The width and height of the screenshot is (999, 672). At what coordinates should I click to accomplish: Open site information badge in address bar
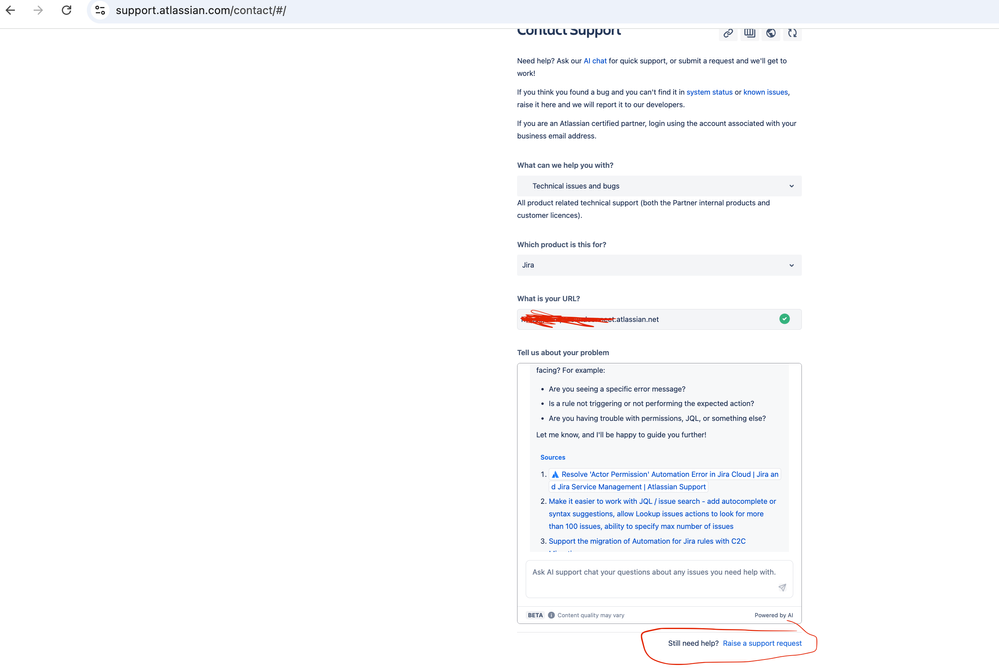coord(99,10)
